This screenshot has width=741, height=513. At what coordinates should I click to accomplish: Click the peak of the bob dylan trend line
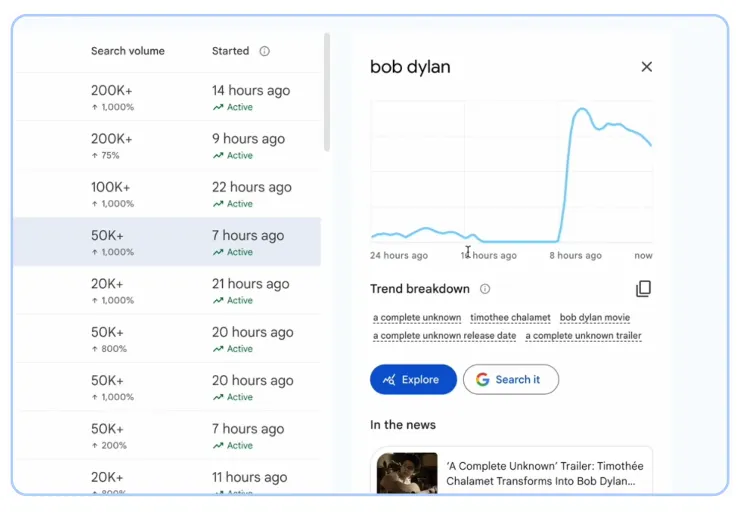click(582, 109)
